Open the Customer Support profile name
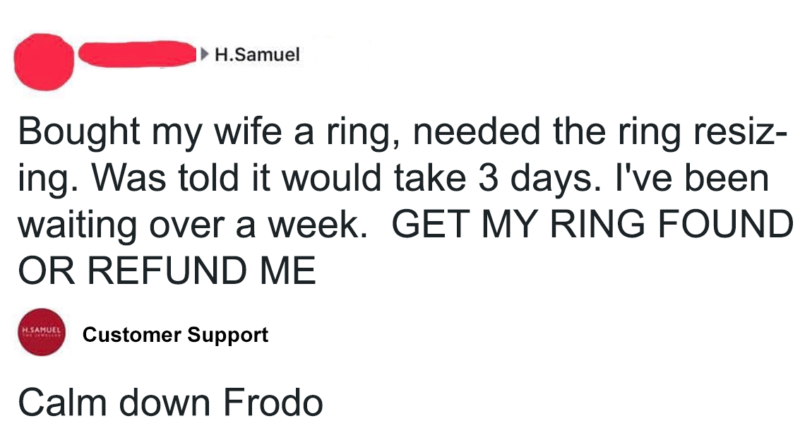This screenshot has width=800, height=445. [x=176, y=336]
